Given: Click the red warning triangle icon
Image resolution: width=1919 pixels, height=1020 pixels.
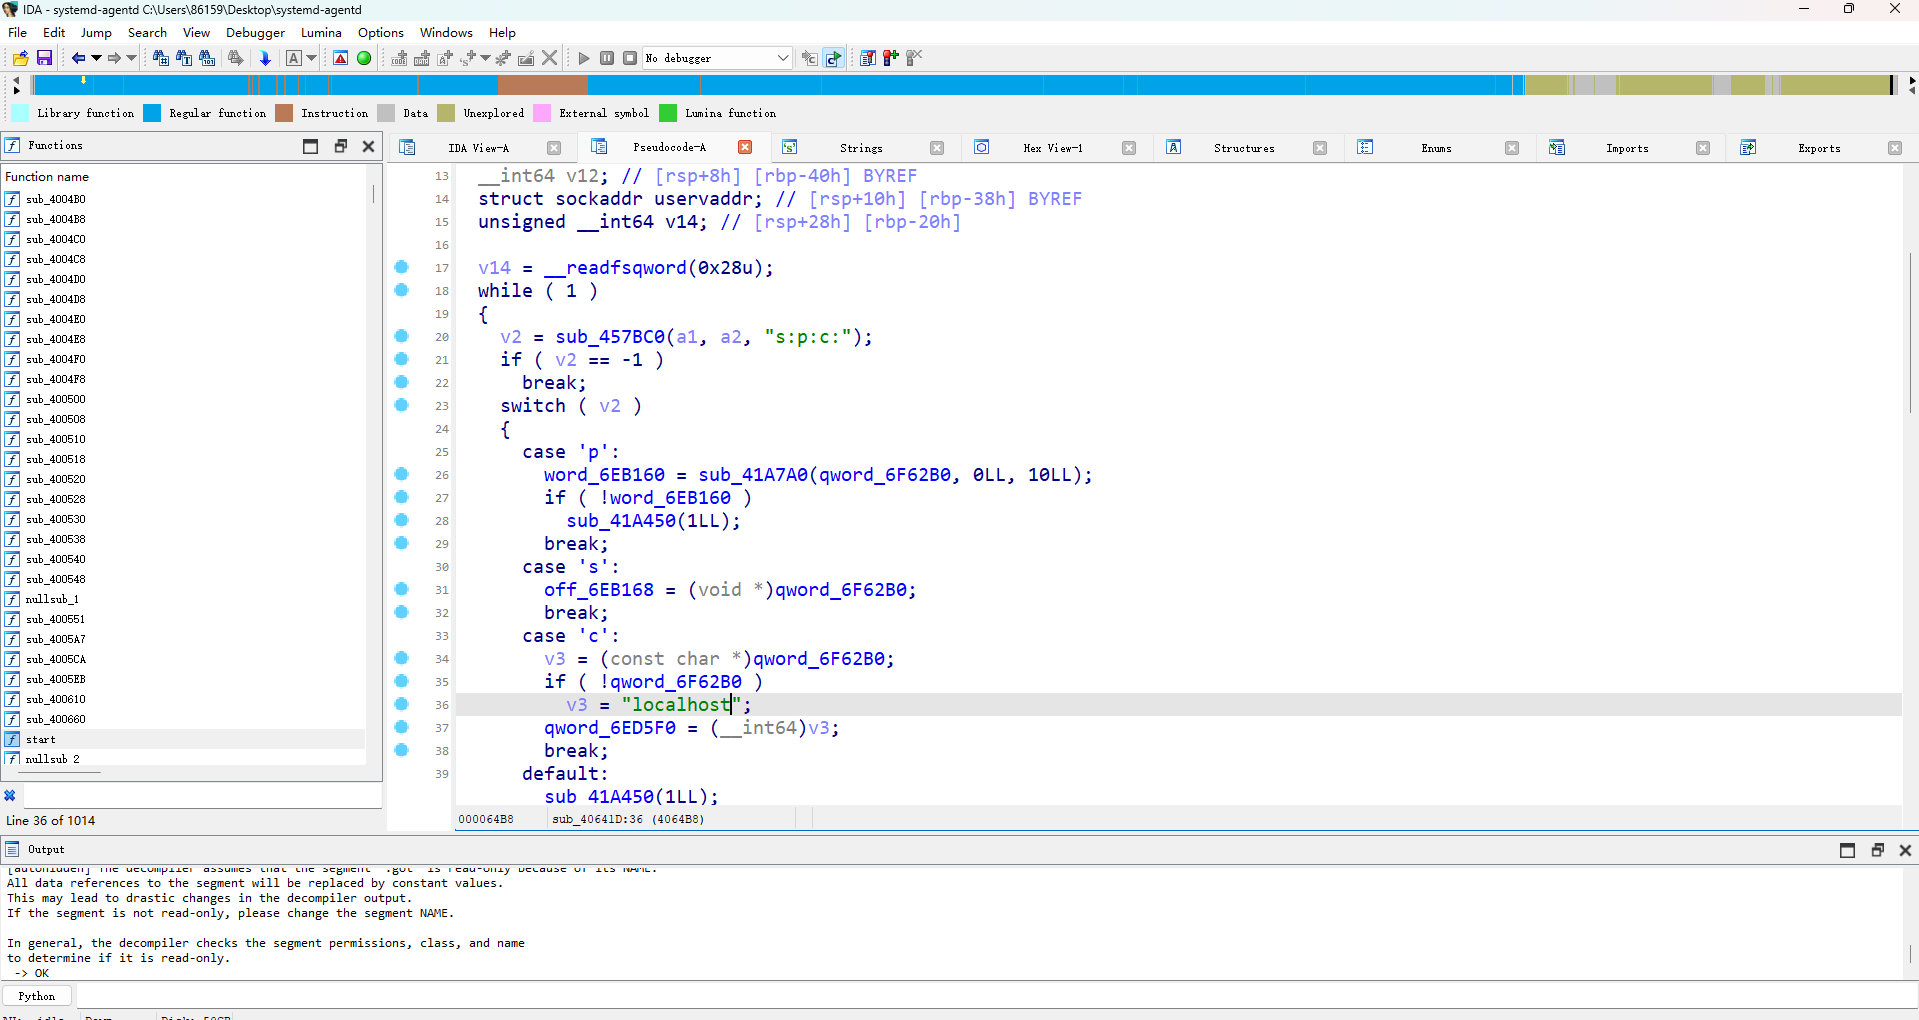Looking at the screenshot, I should 341,58.
